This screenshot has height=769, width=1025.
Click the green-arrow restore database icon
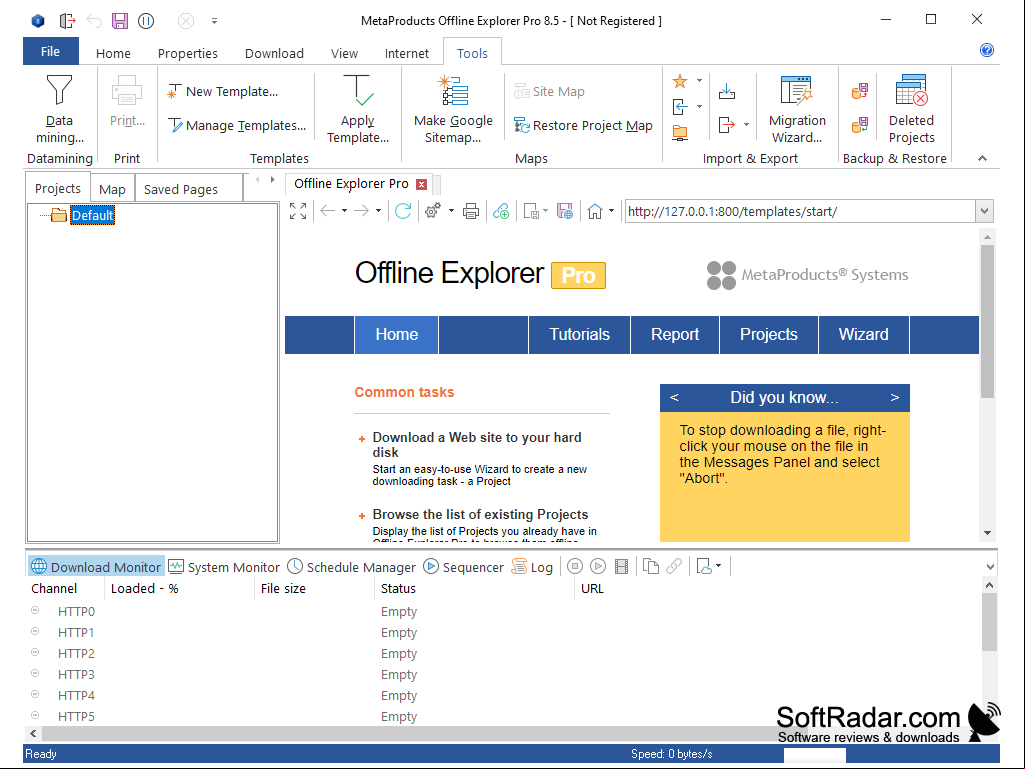[860, 124]
